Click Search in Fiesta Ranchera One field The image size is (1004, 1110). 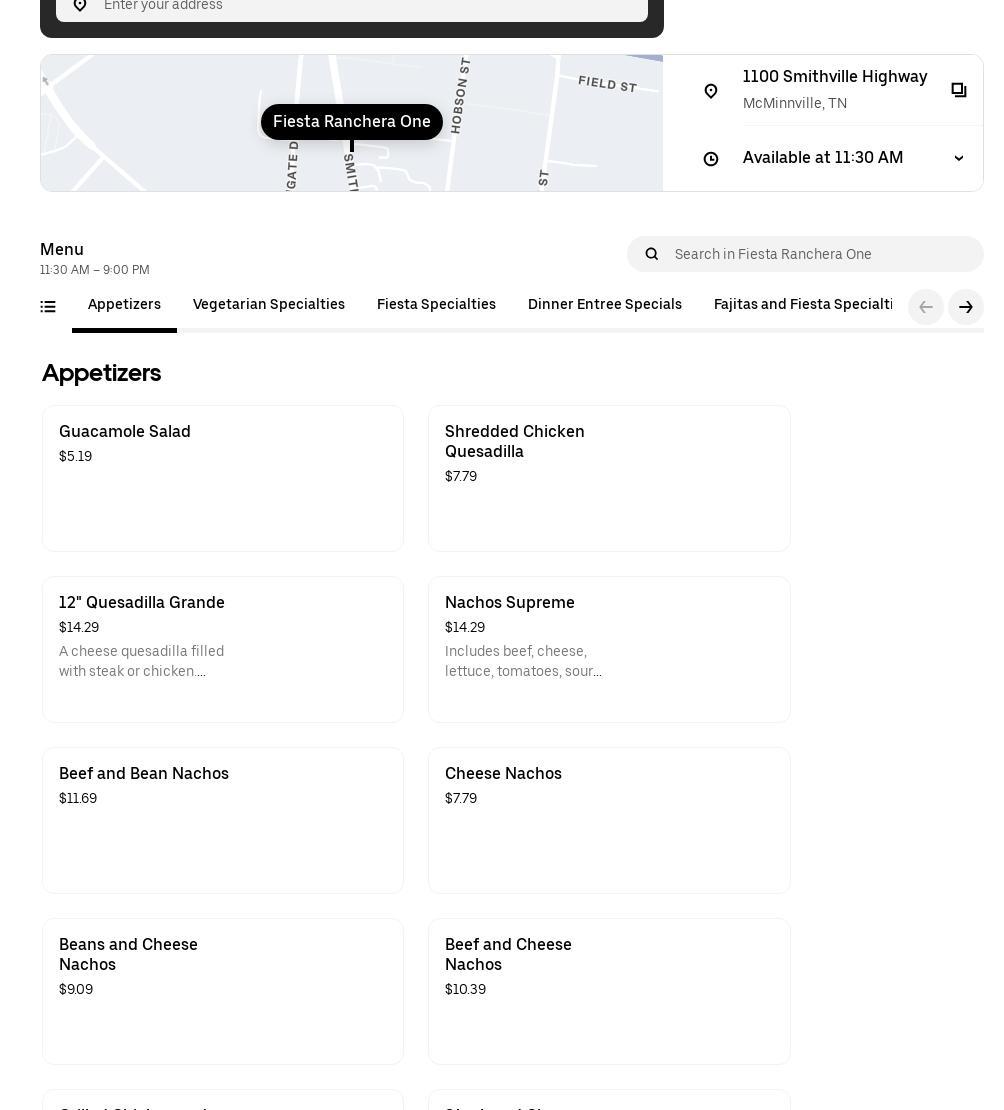pyautogui.click(x=805, y=254)
